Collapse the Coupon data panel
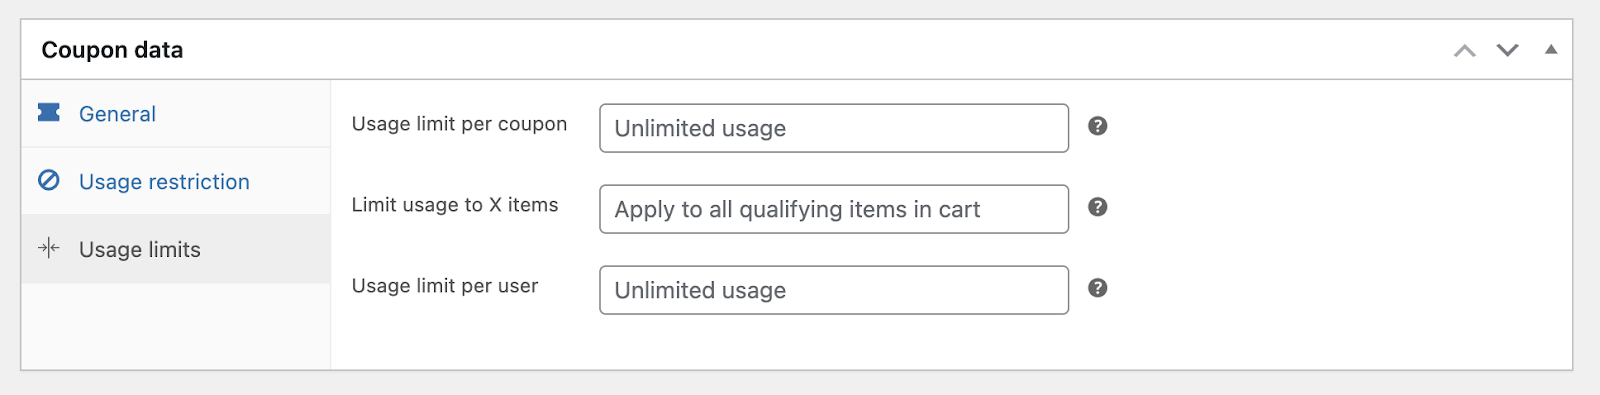Viewport: 1600px width, 395px height. coord(1551,49)
